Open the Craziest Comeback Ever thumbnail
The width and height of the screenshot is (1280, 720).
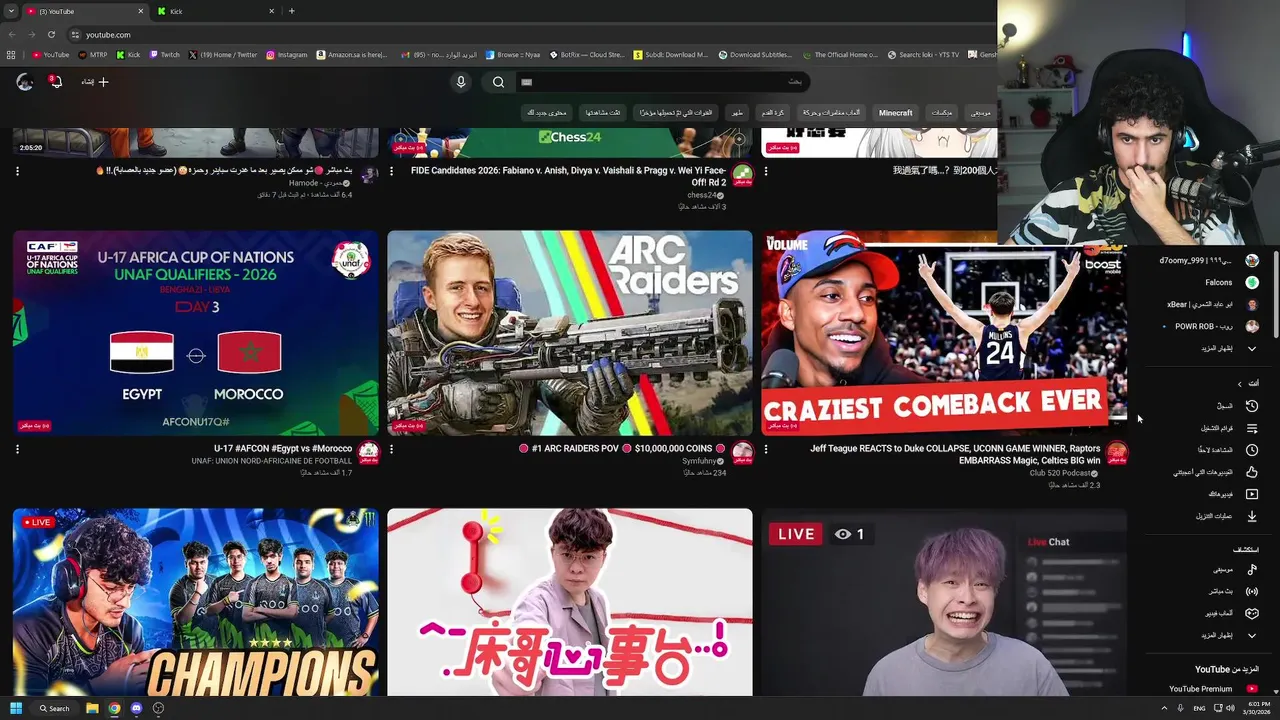click(x=944, y=333)
